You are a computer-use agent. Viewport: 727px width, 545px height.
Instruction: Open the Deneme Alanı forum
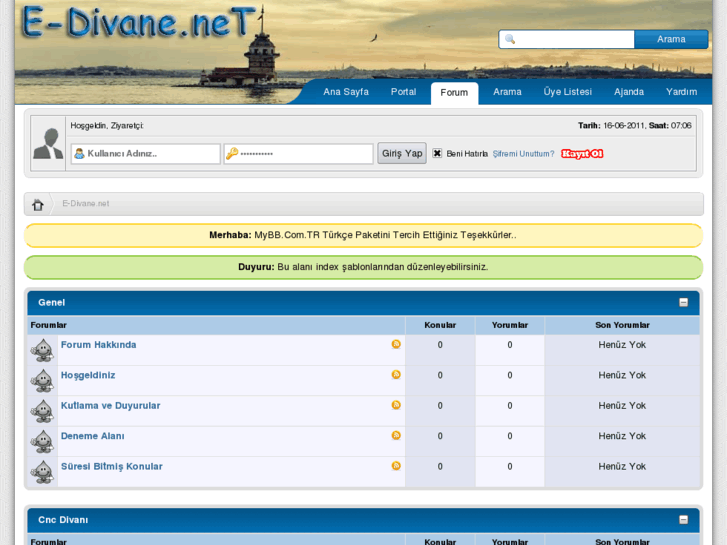point(93,436)
